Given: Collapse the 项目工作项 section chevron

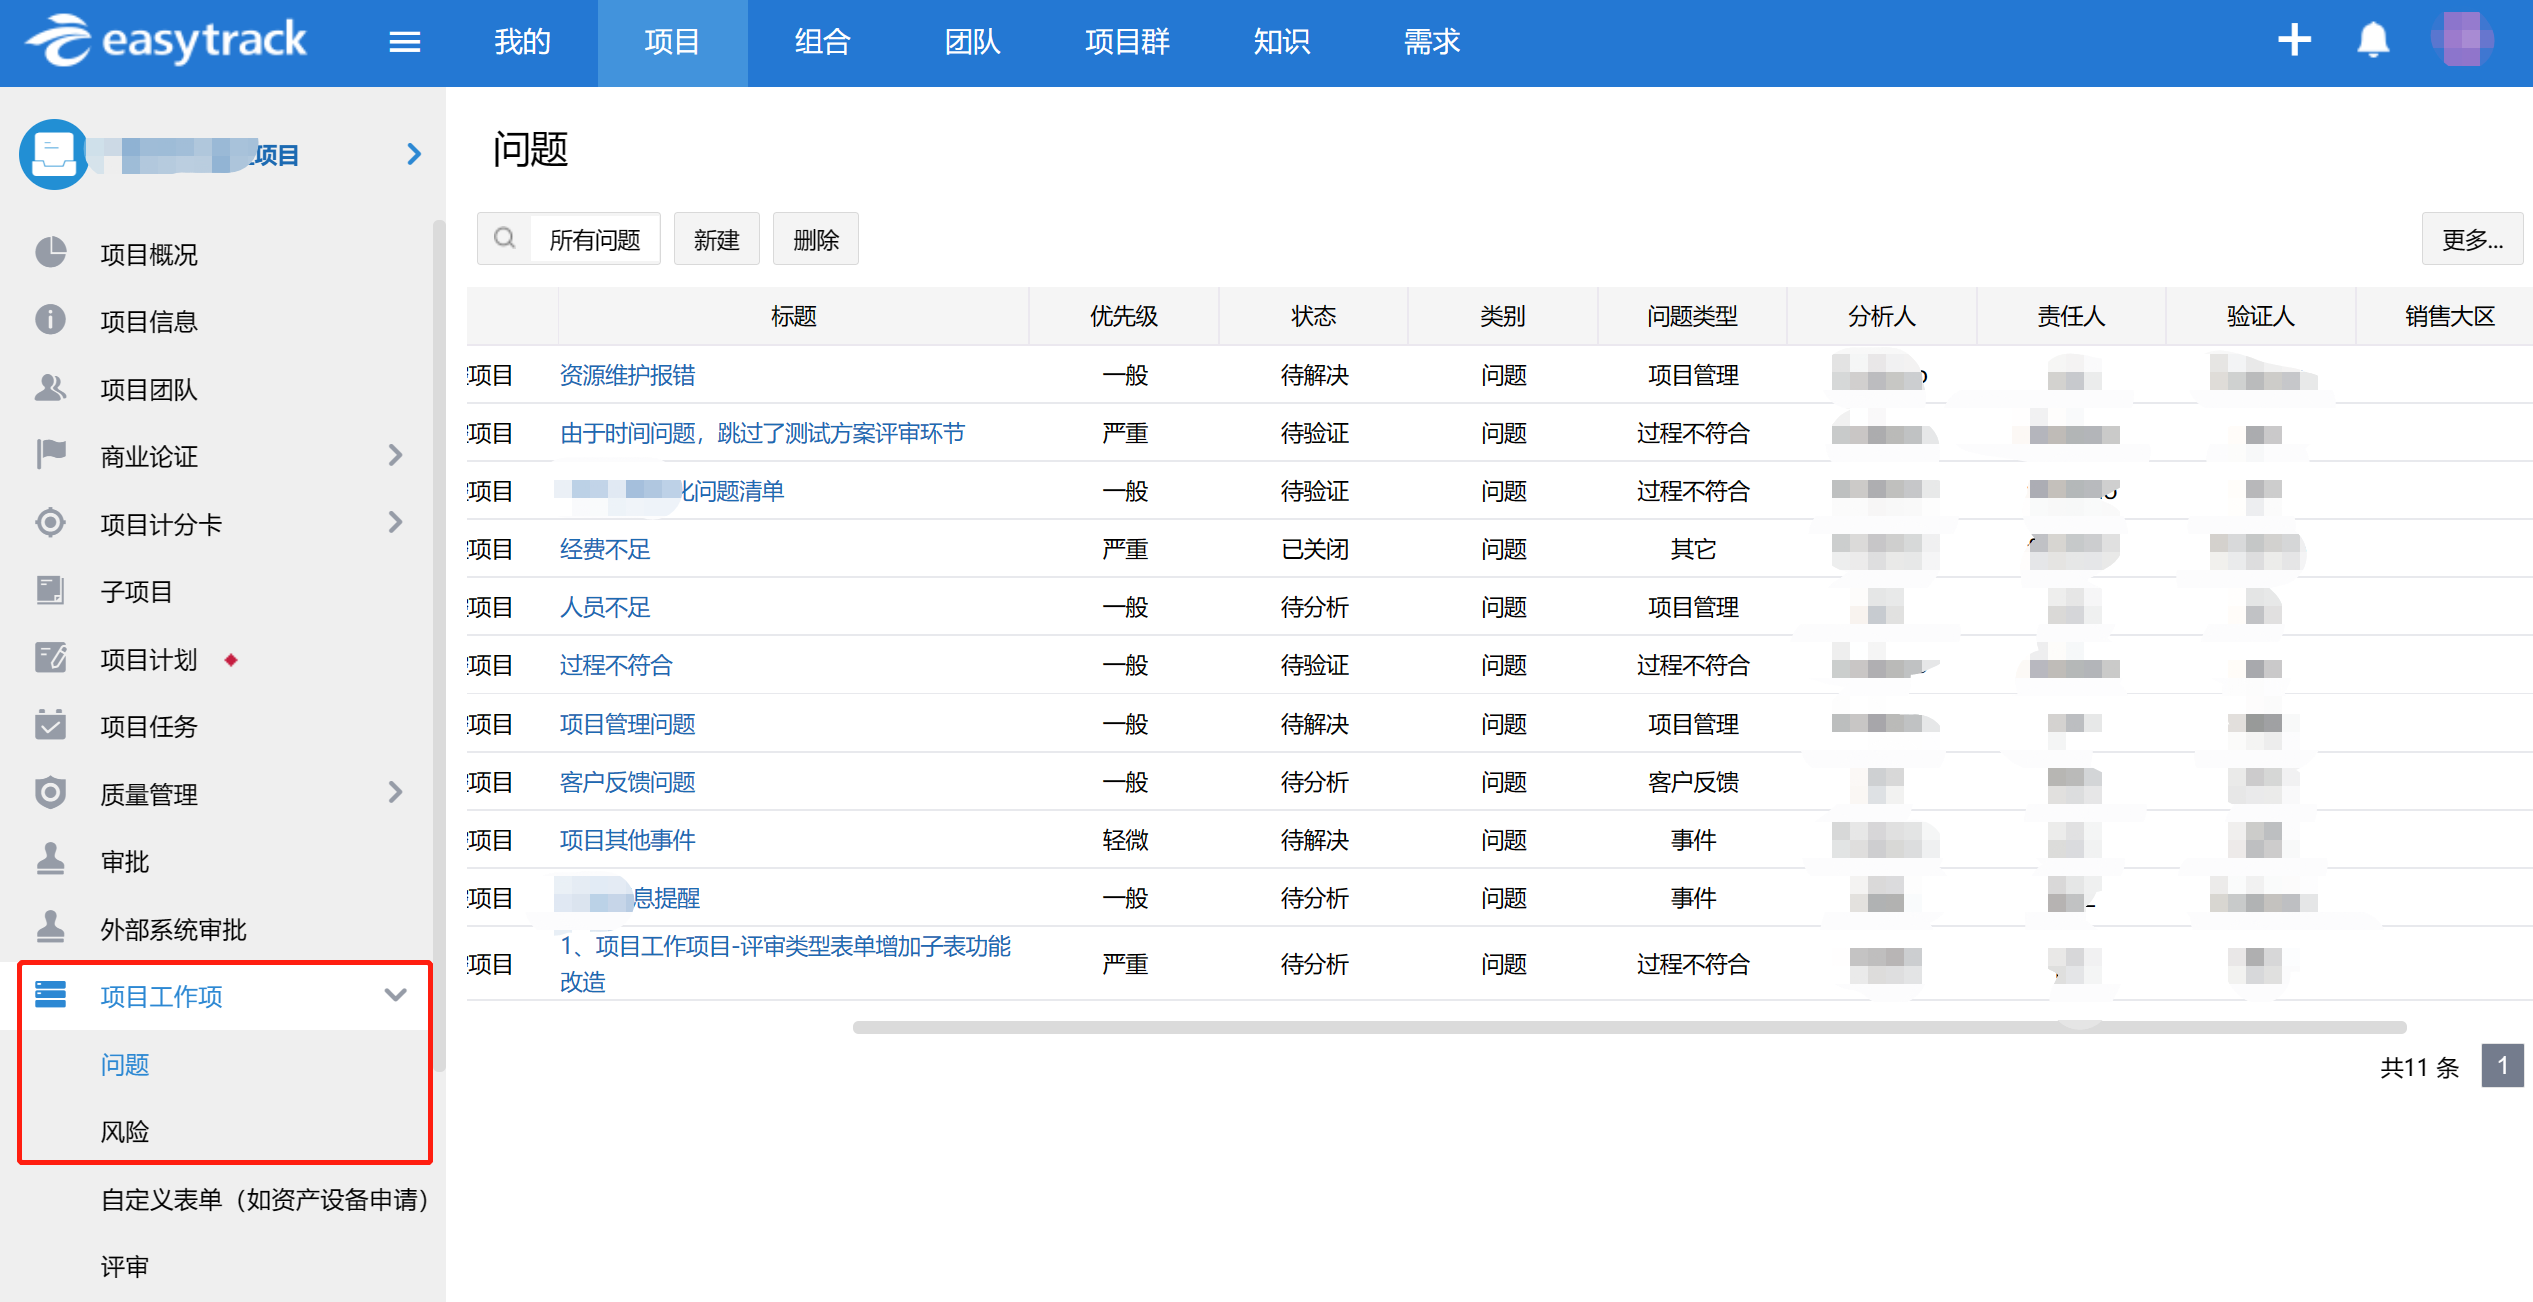Looking at the screenshot, I should [396, 995].
